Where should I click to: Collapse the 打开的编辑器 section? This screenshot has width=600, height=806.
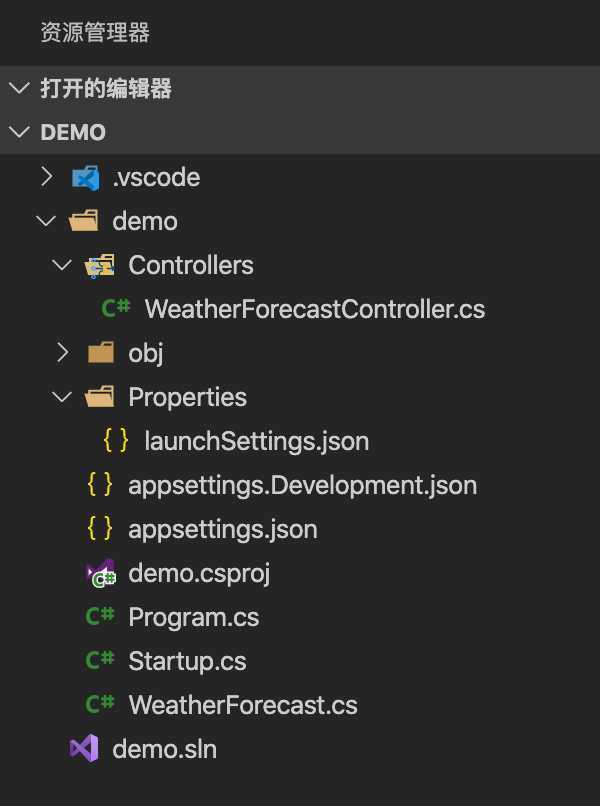coord(19,89)
